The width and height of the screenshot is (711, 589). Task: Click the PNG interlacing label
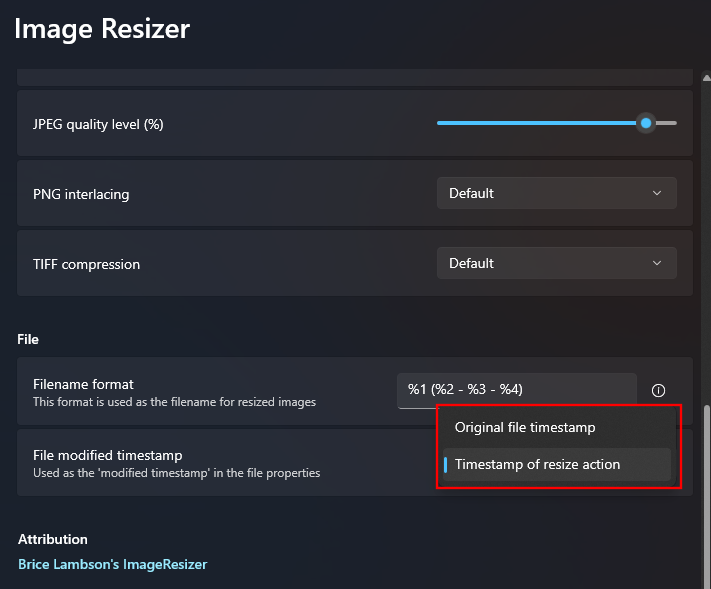[81, 194]
